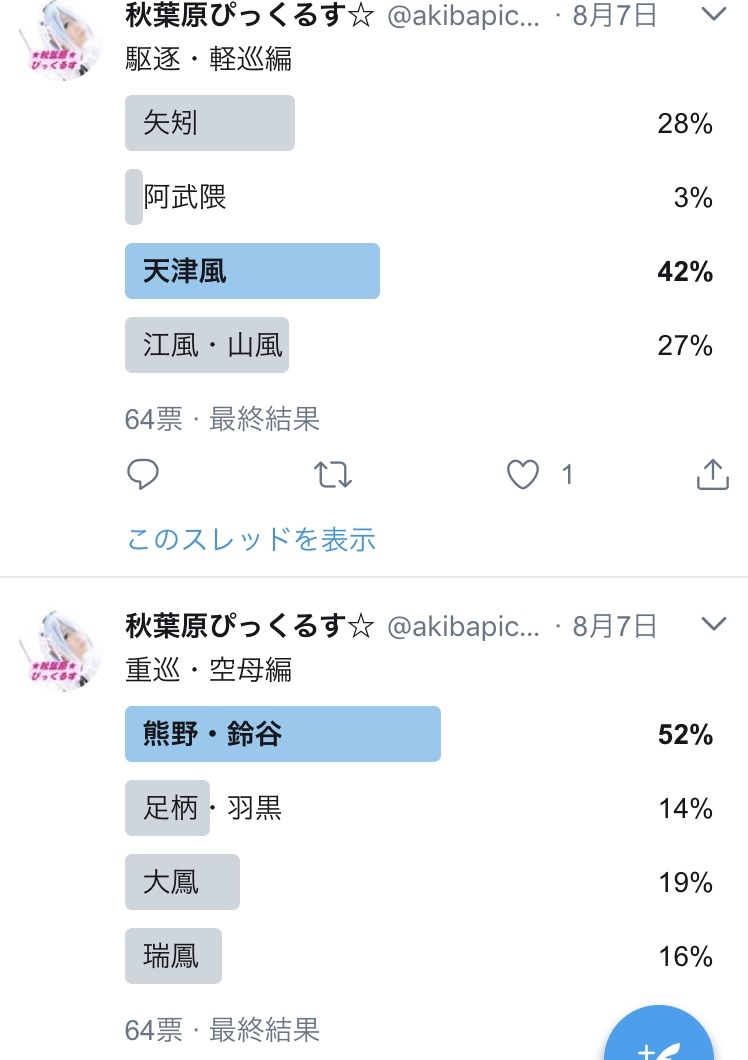Like the 駆逐・軽巡編 poll tweet
The width and height of the screenshot is (748, 1060).
pyautogui.click(x=523, y=475)
